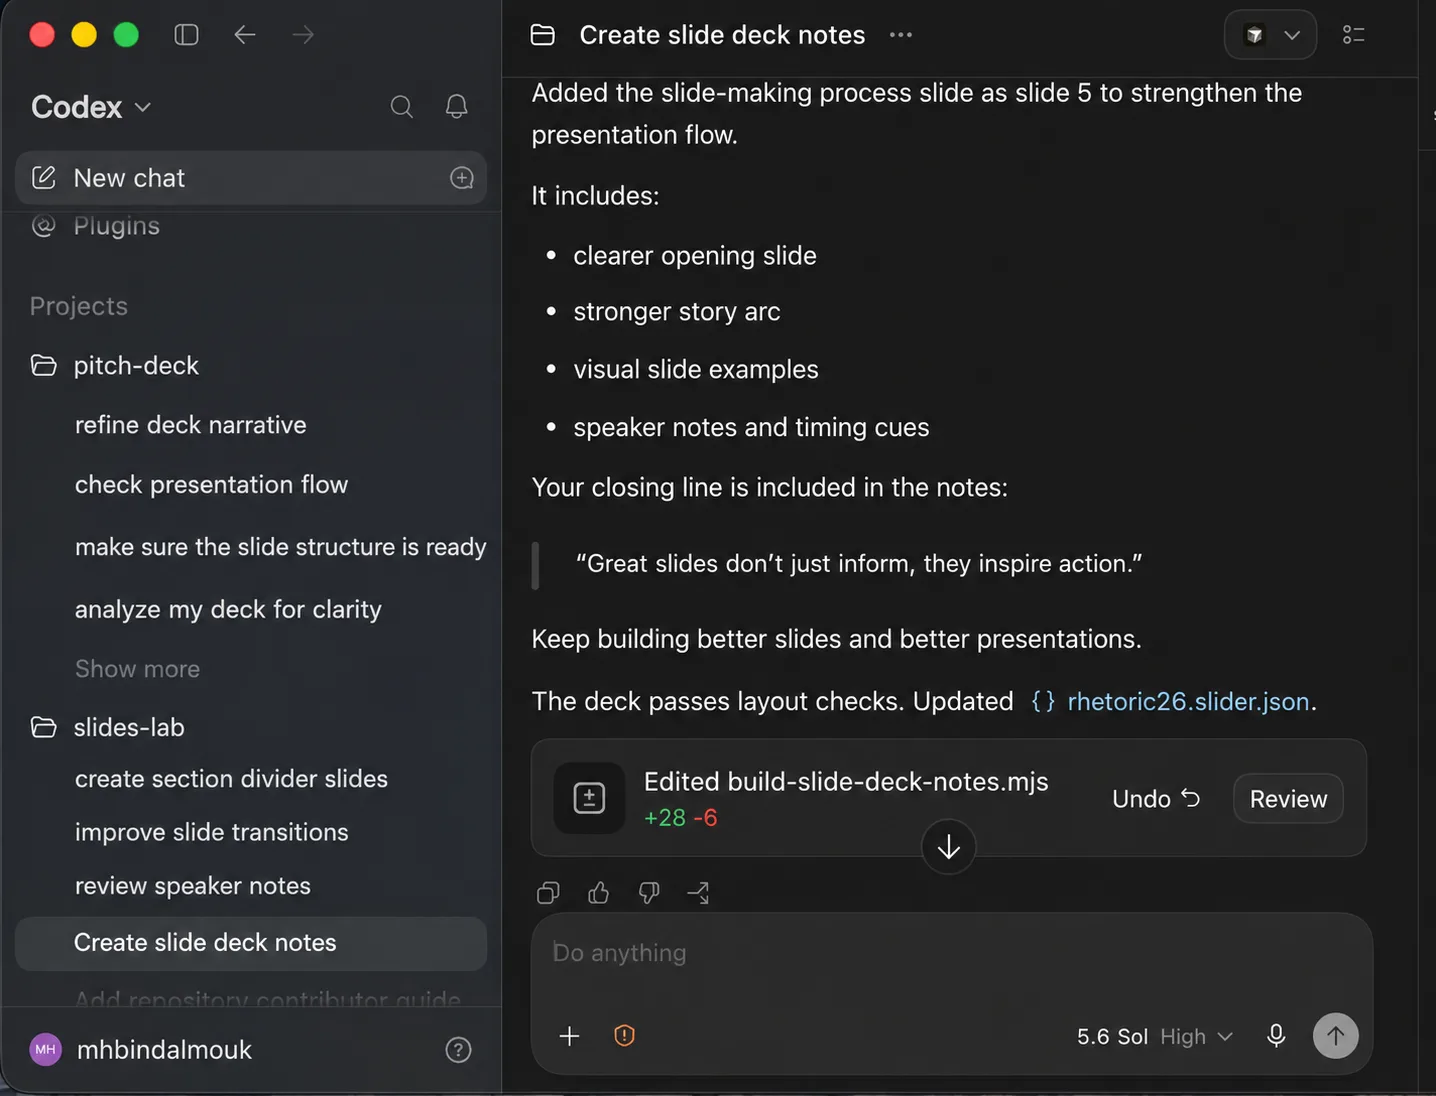Image resolution: width=1436 pixels, height=1096 pixels.
Task: Open search in the sidebar
Action: coord(402,107)
